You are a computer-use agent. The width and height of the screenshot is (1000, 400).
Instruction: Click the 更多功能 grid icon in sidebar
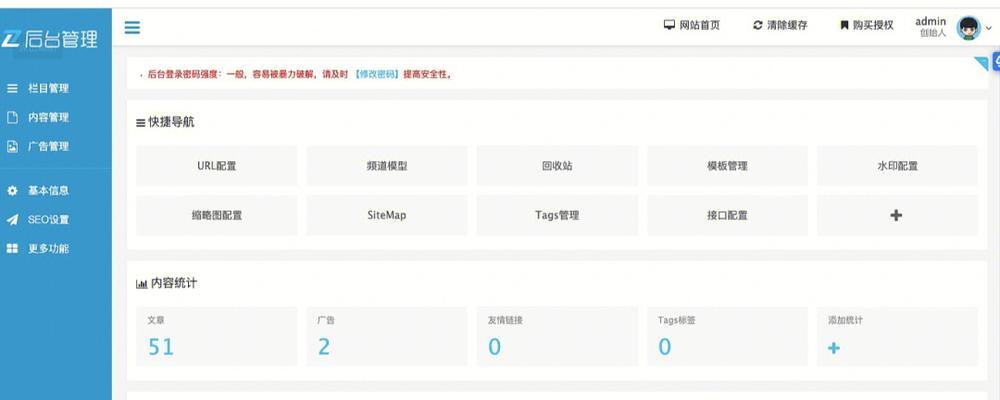[x=12, y=248]
